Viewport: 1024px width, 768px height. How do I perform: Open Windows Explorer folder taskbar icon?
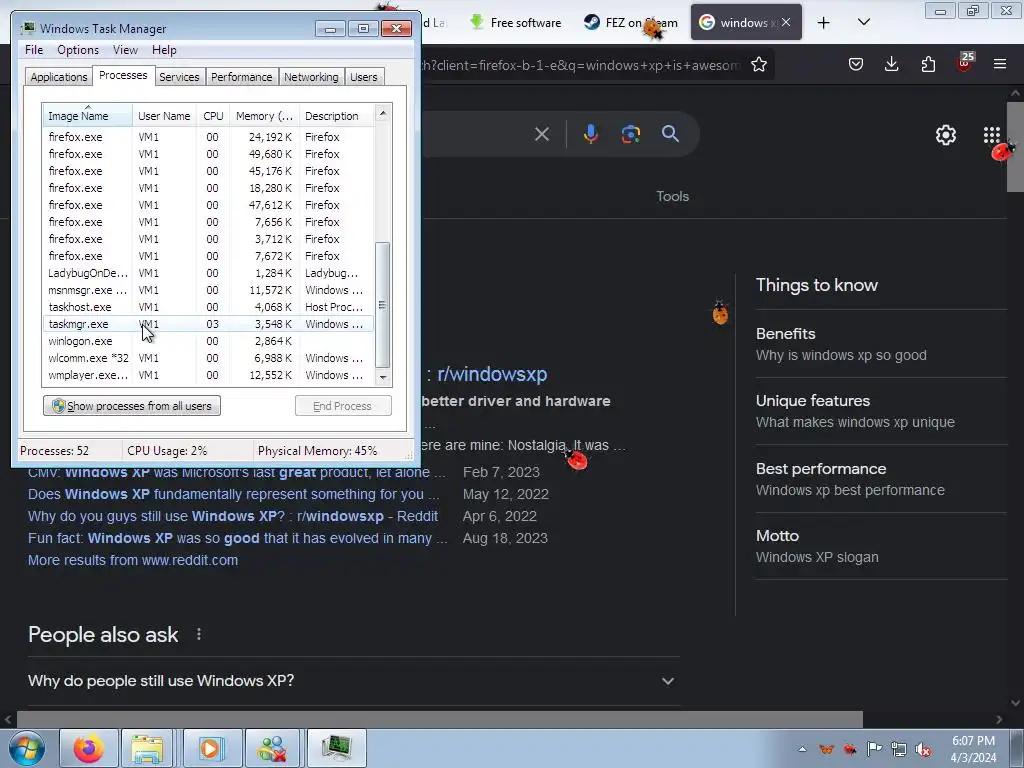point(147,748)
